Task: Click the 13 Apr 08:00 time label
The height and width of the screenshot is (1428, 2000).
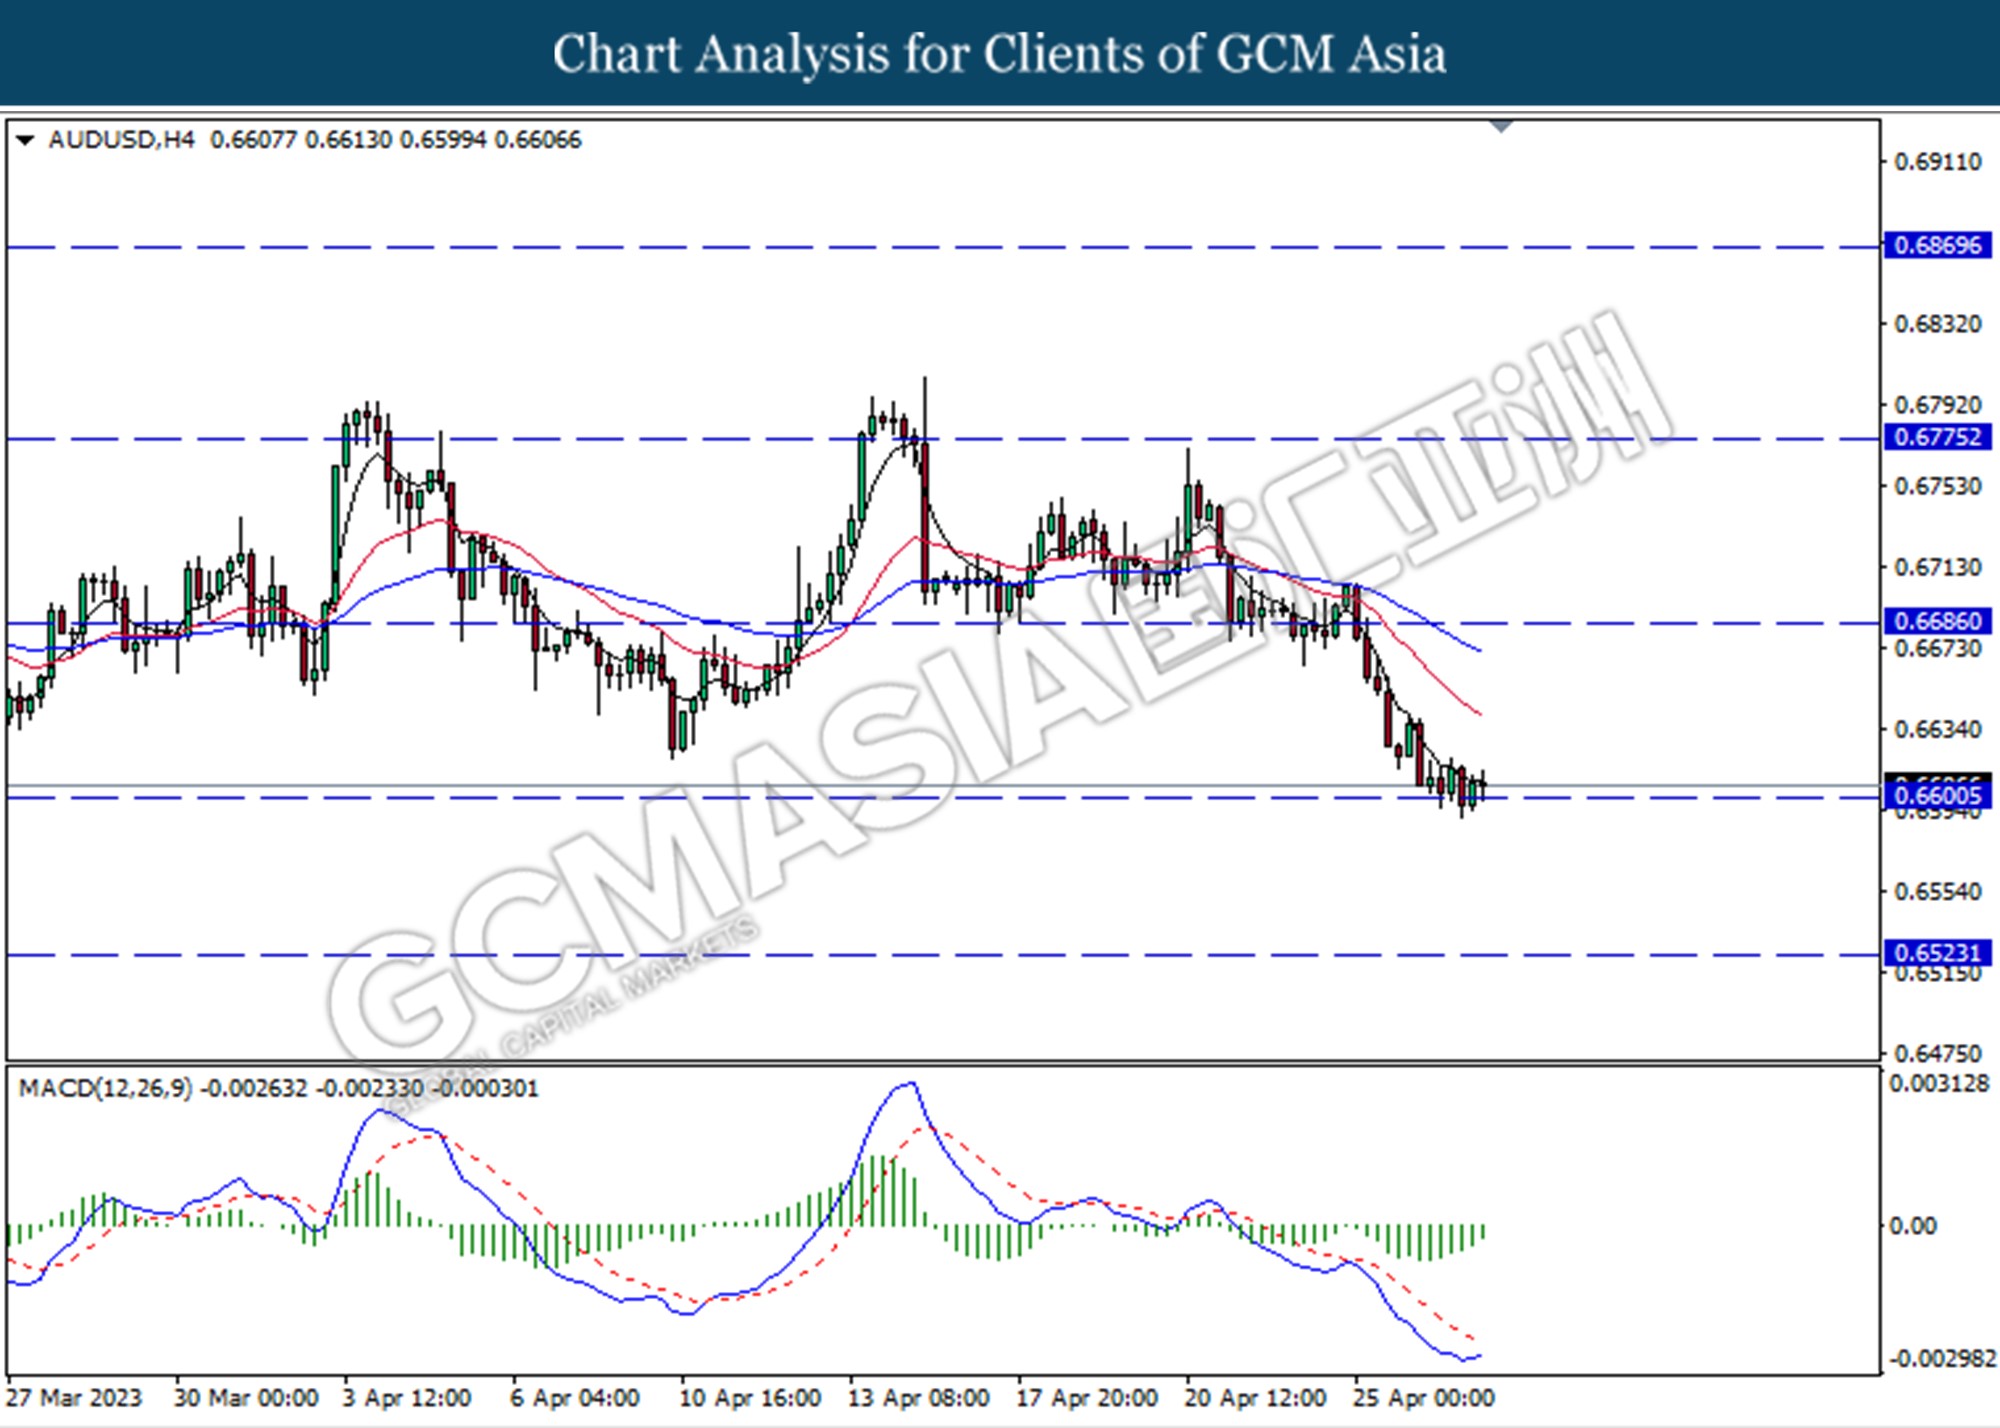Action: click(919, 1397)
